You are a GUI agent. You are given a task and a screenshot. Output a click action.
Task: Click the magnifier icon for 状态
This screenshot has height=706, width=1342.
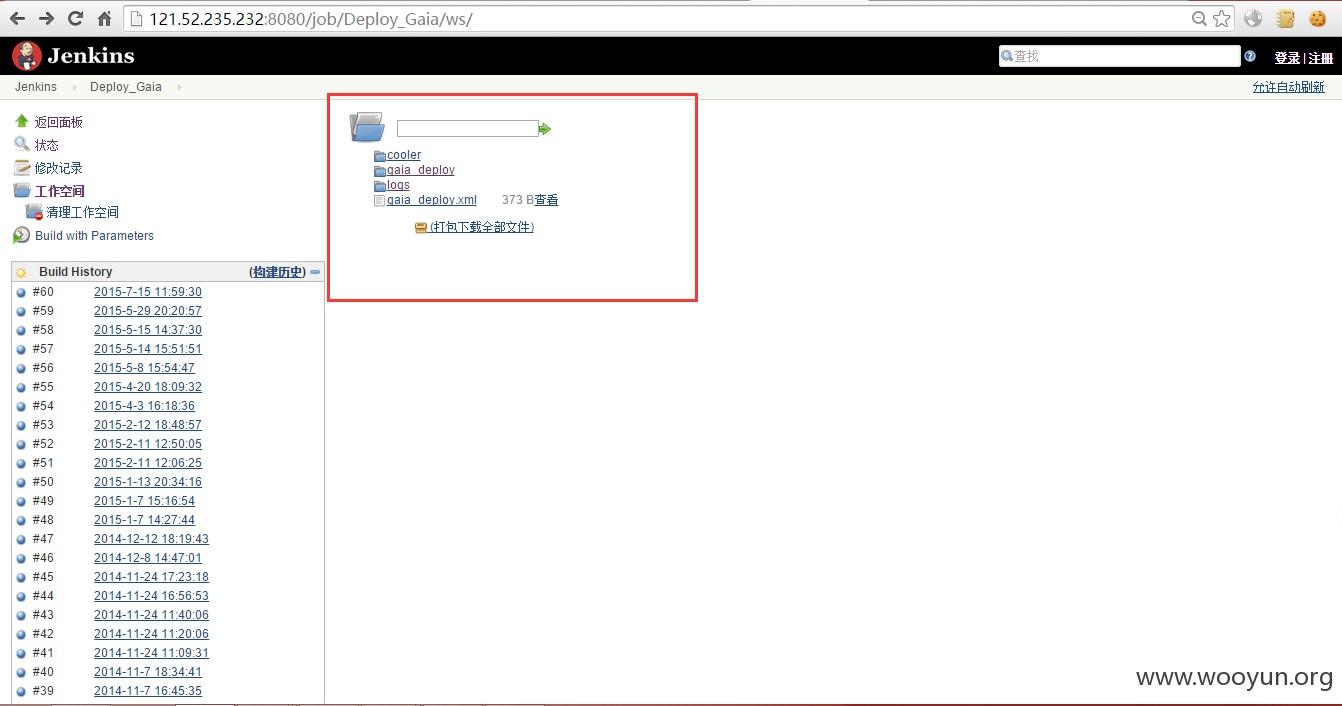[x=21, y=144]
